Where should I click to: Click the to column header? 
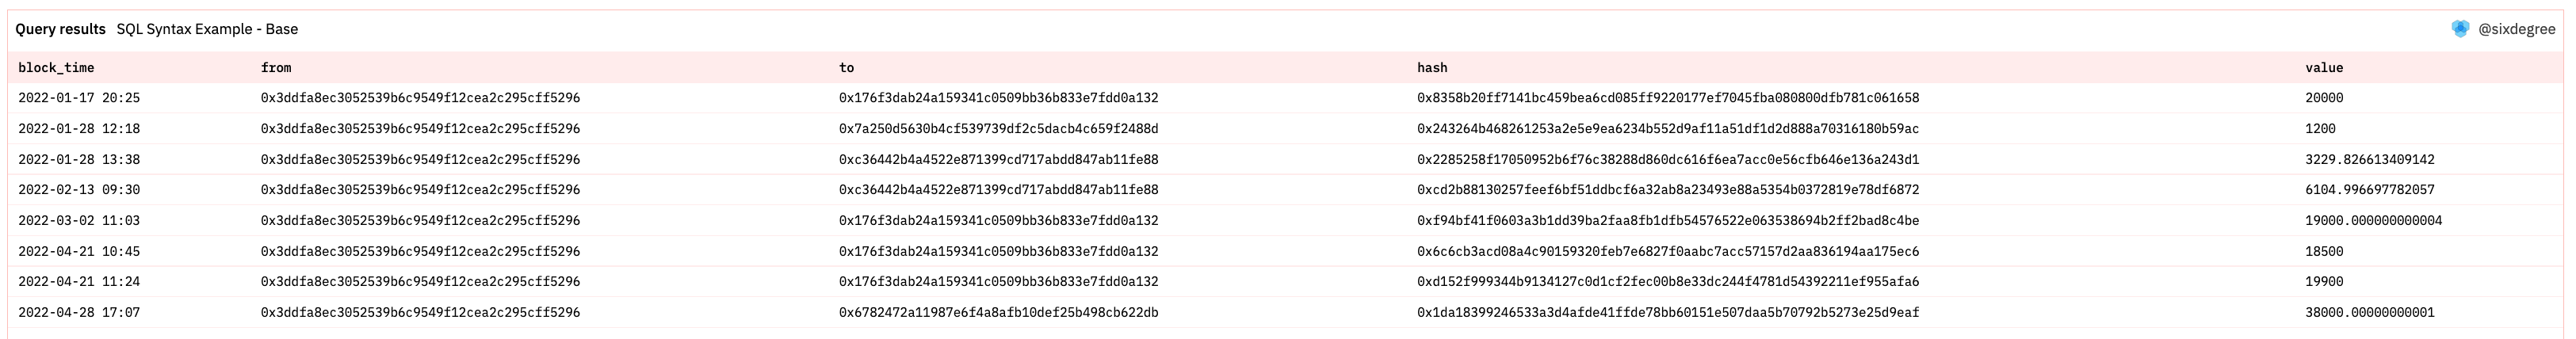click(846, 68)
